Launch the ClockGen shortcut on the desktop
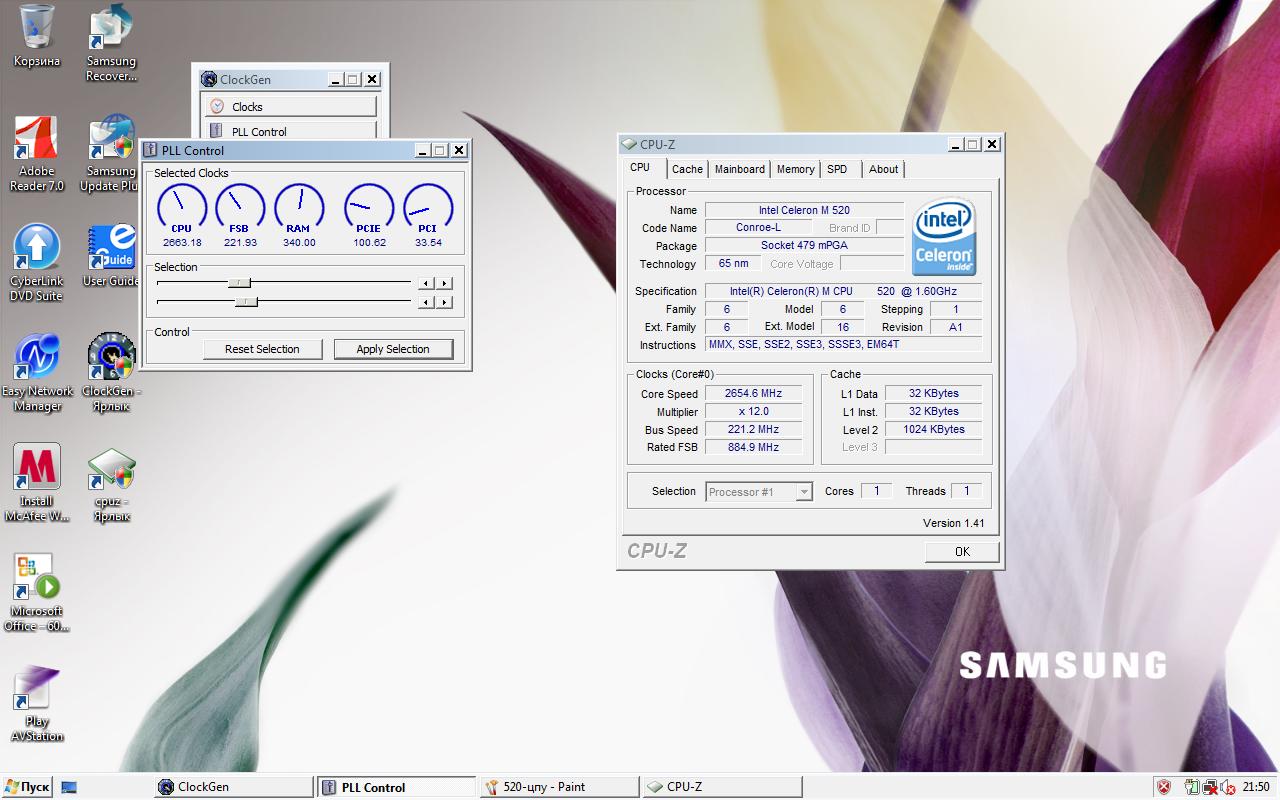 [111, 372]
